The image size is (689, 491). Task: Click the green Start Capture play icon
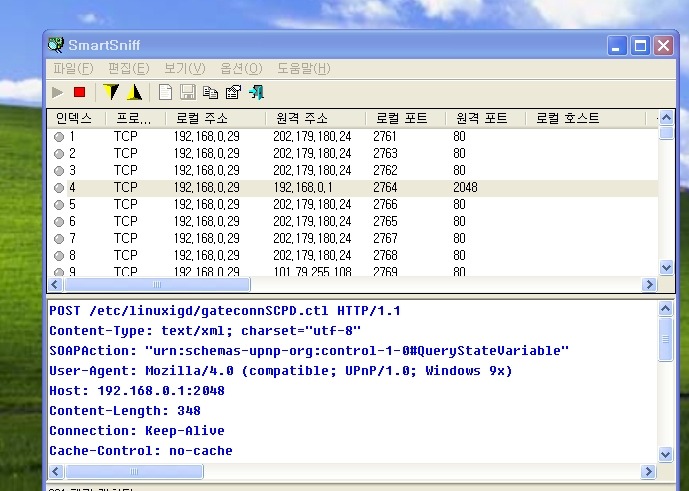click(x=58, y=92)
